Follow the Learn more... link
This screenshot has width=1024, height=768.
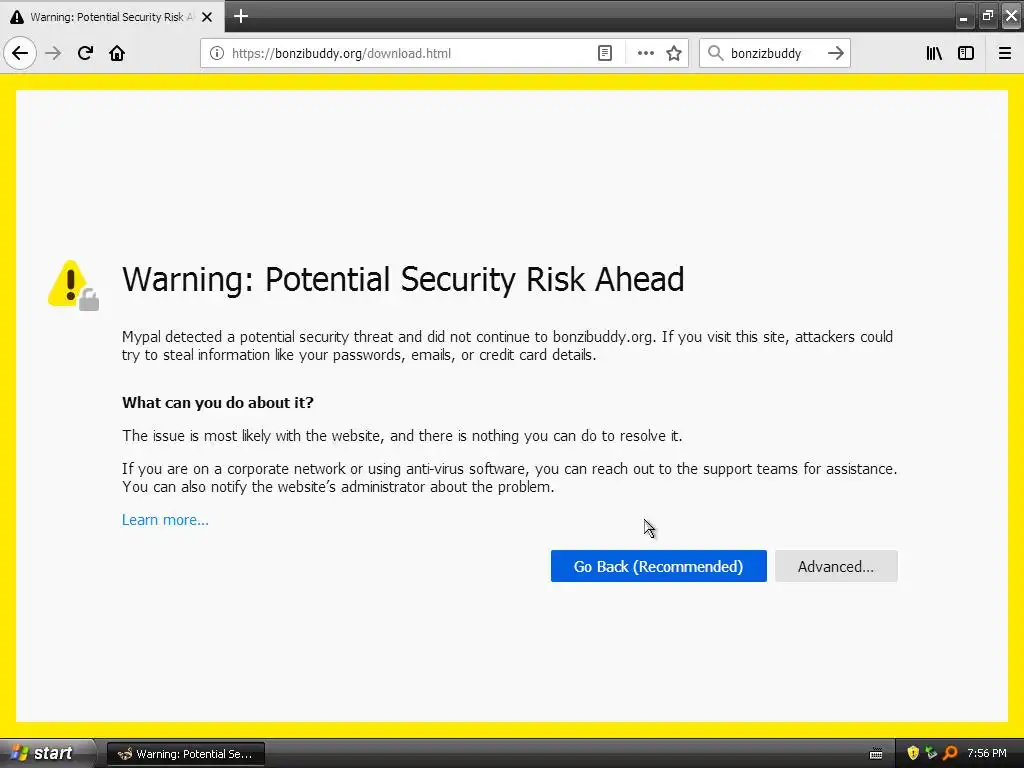[x=165, y=520]
